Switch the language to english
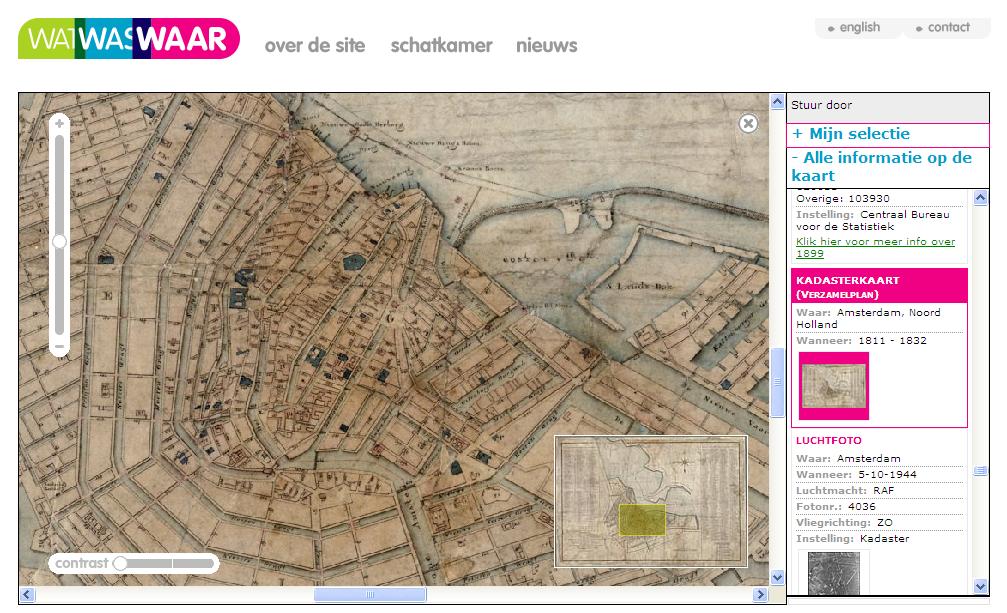 [859, 28]
